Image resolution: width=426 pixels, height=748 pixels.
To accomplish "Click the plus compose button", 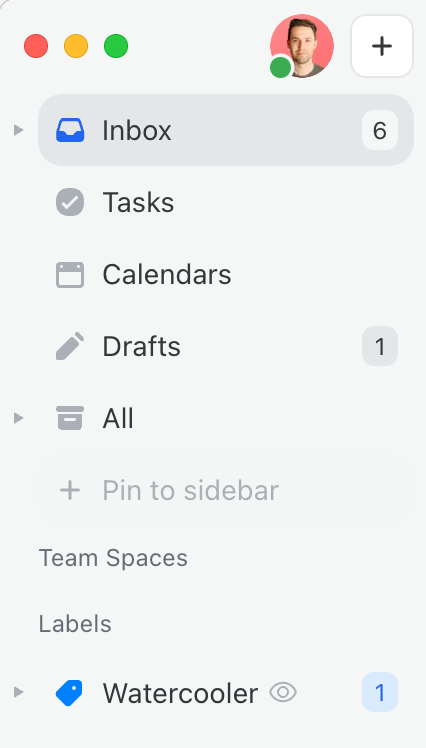I will tap(382, 46).
